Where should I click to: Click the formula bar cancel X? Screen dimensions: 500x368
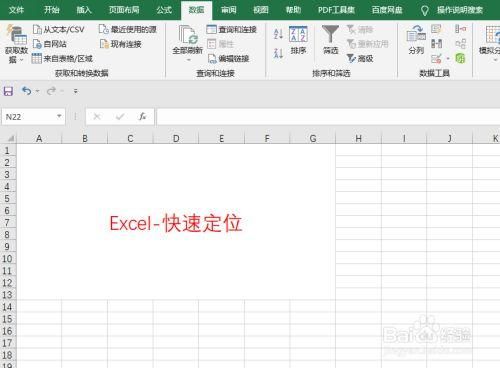point(97,116)
